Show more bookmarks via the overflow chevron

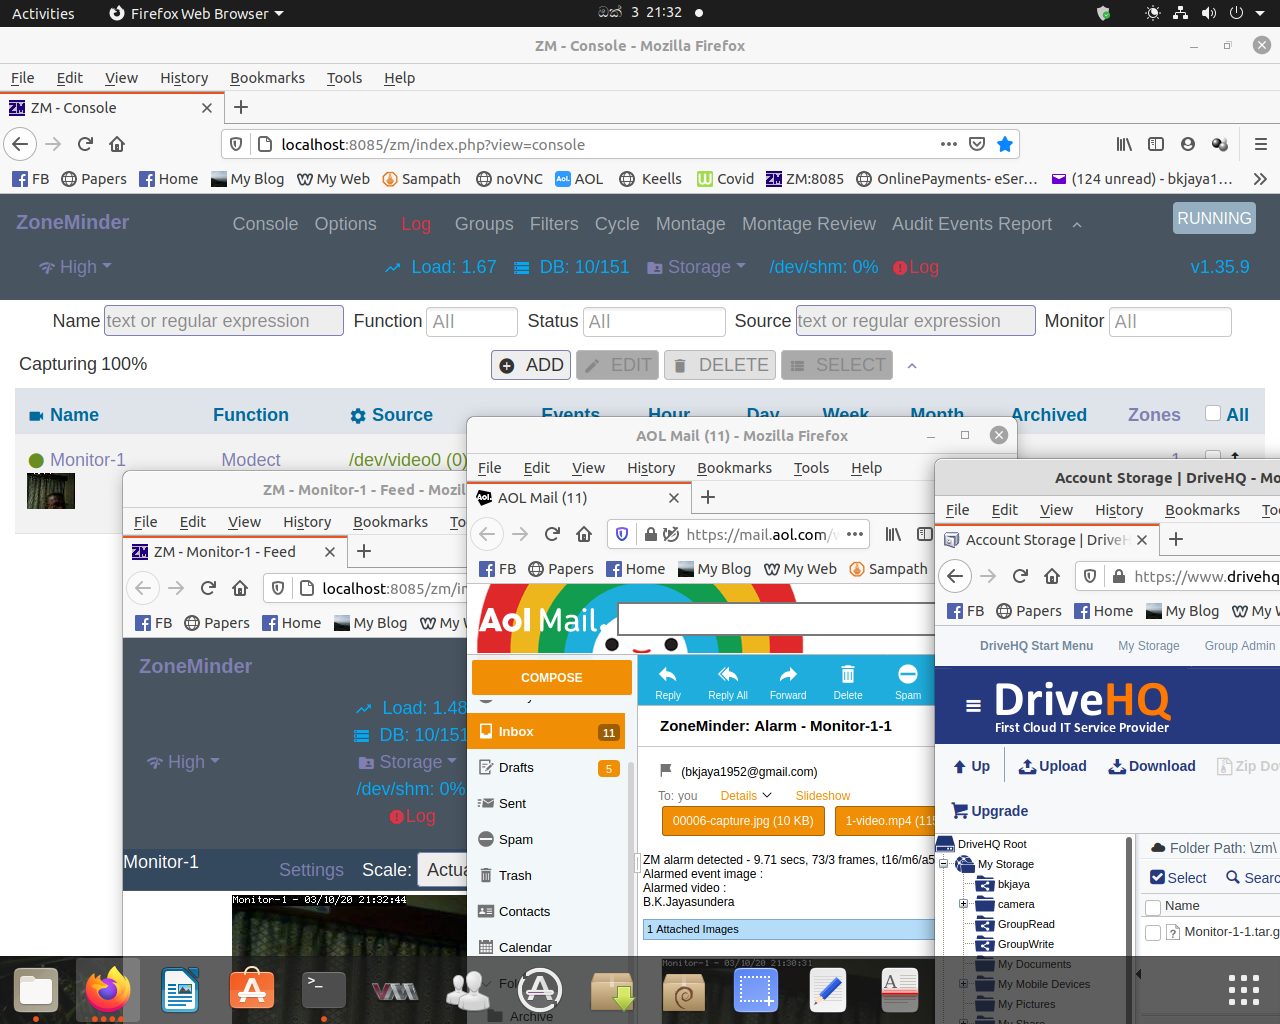pyautogui.click(x=1260, y=179)
